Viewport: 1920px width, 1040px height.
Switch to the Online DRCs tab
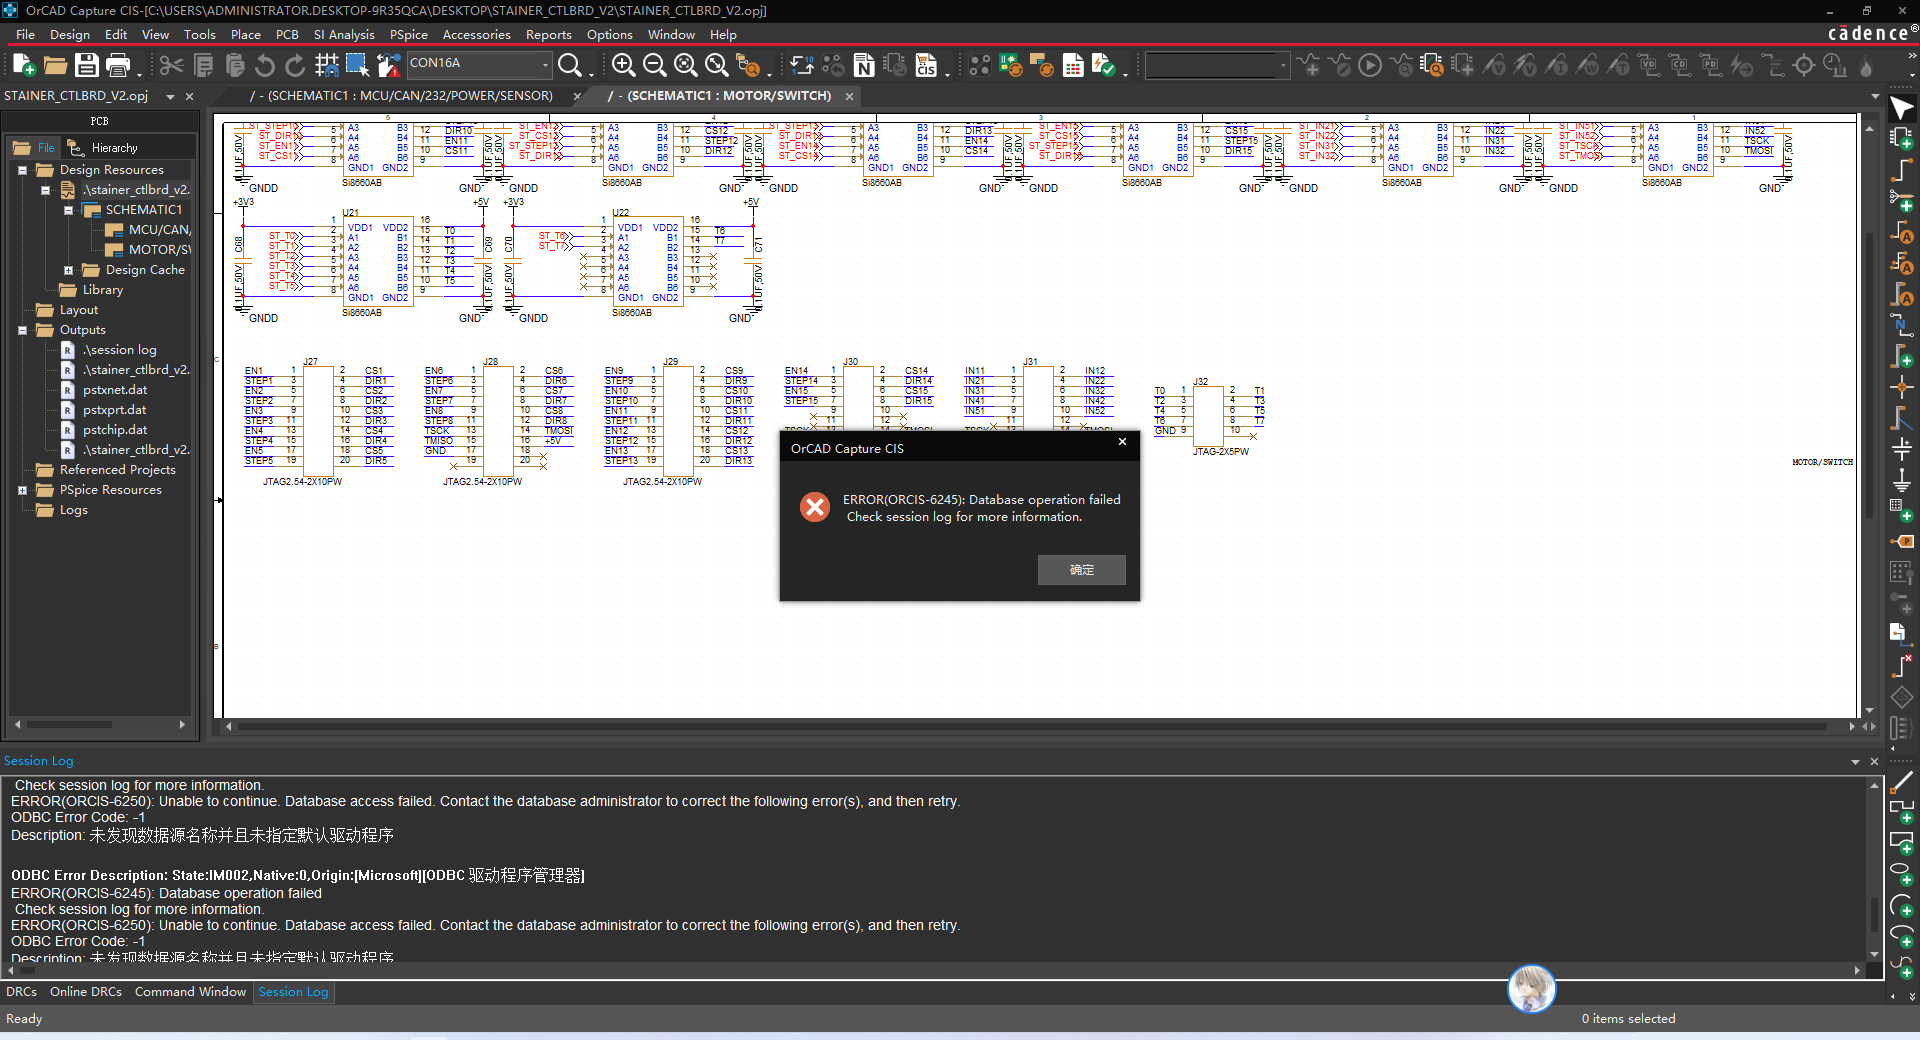[86, 992]
